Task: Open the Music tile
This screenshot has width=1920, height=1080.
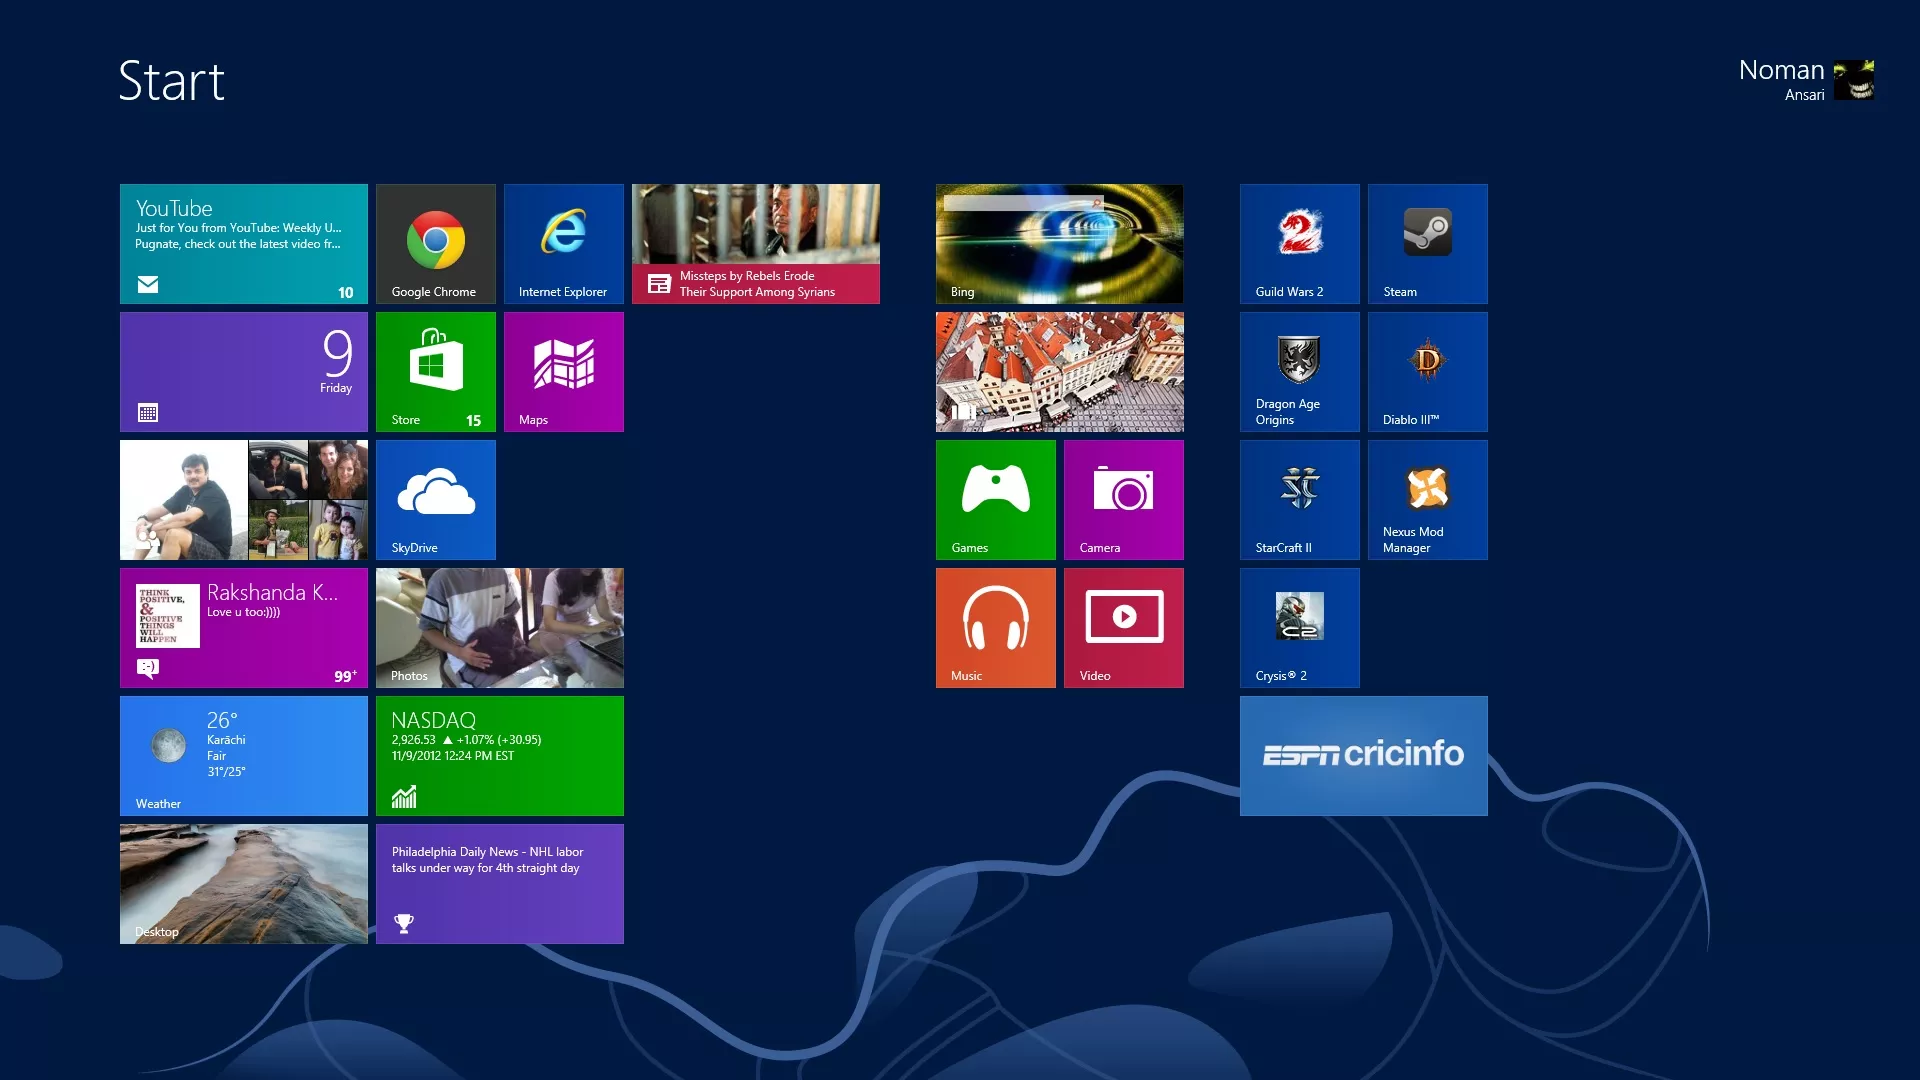Action: point(996,628)
